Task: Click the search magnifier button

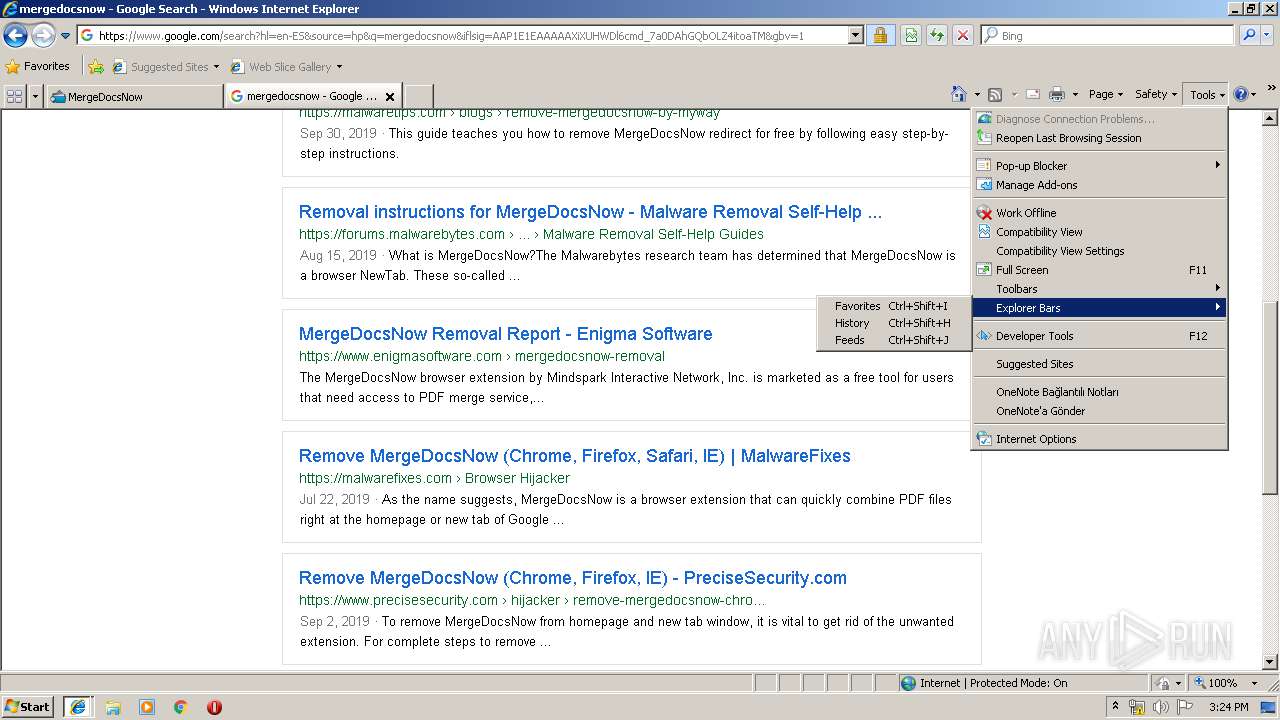Action: click(1248, 35)
